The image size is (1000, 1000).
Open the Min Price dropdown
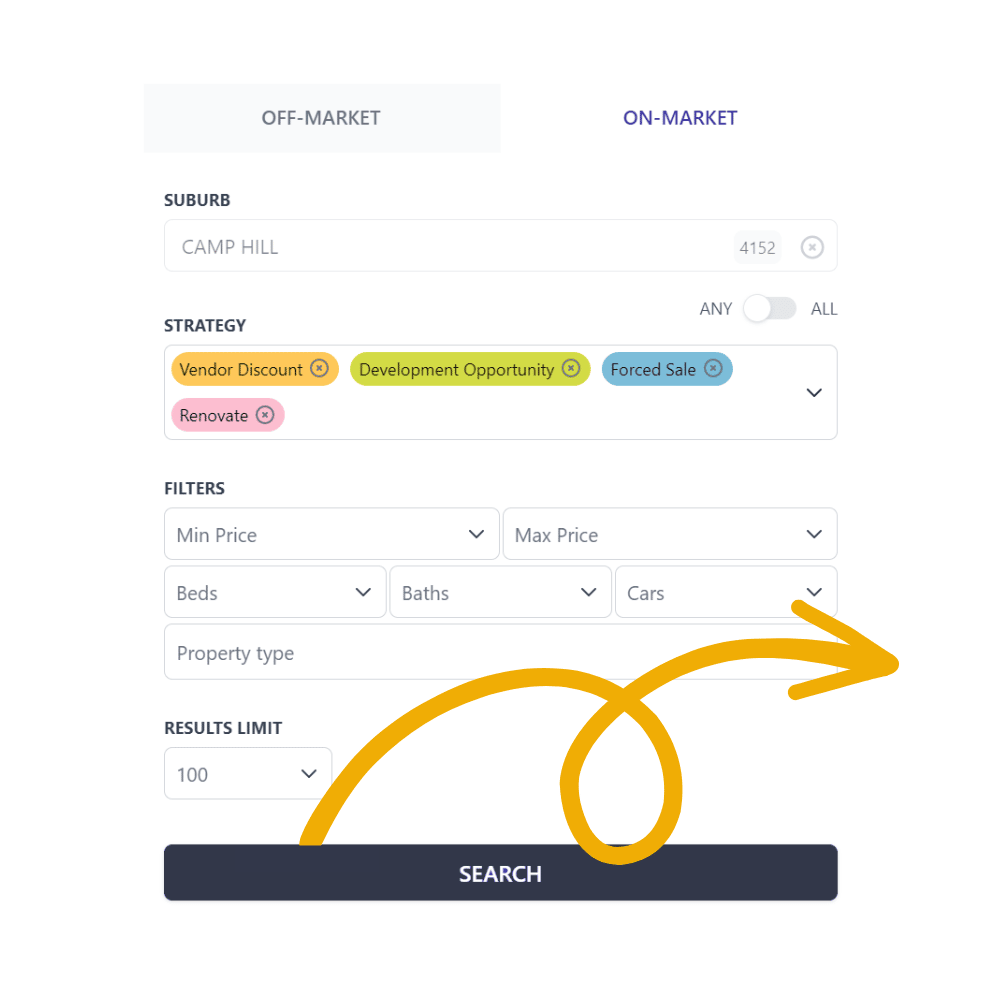[332, 534]
